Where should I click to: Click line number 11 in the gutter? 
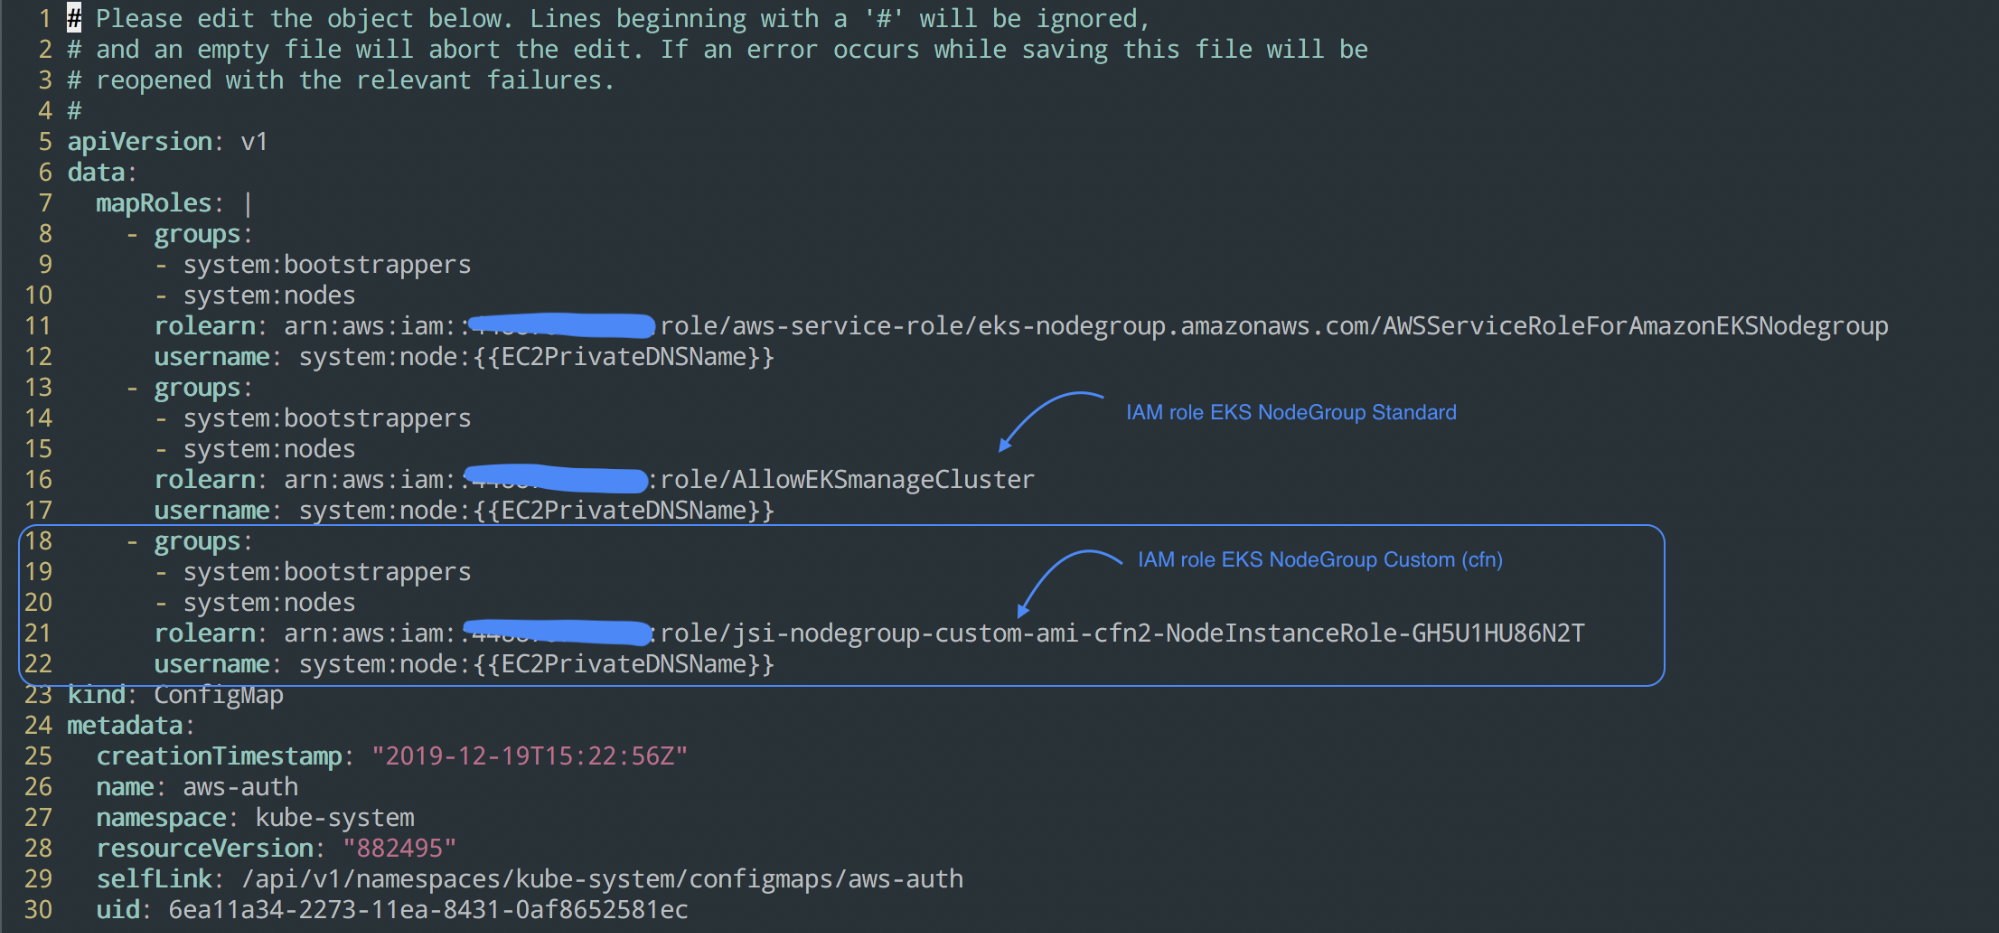[x=38, y=326]
